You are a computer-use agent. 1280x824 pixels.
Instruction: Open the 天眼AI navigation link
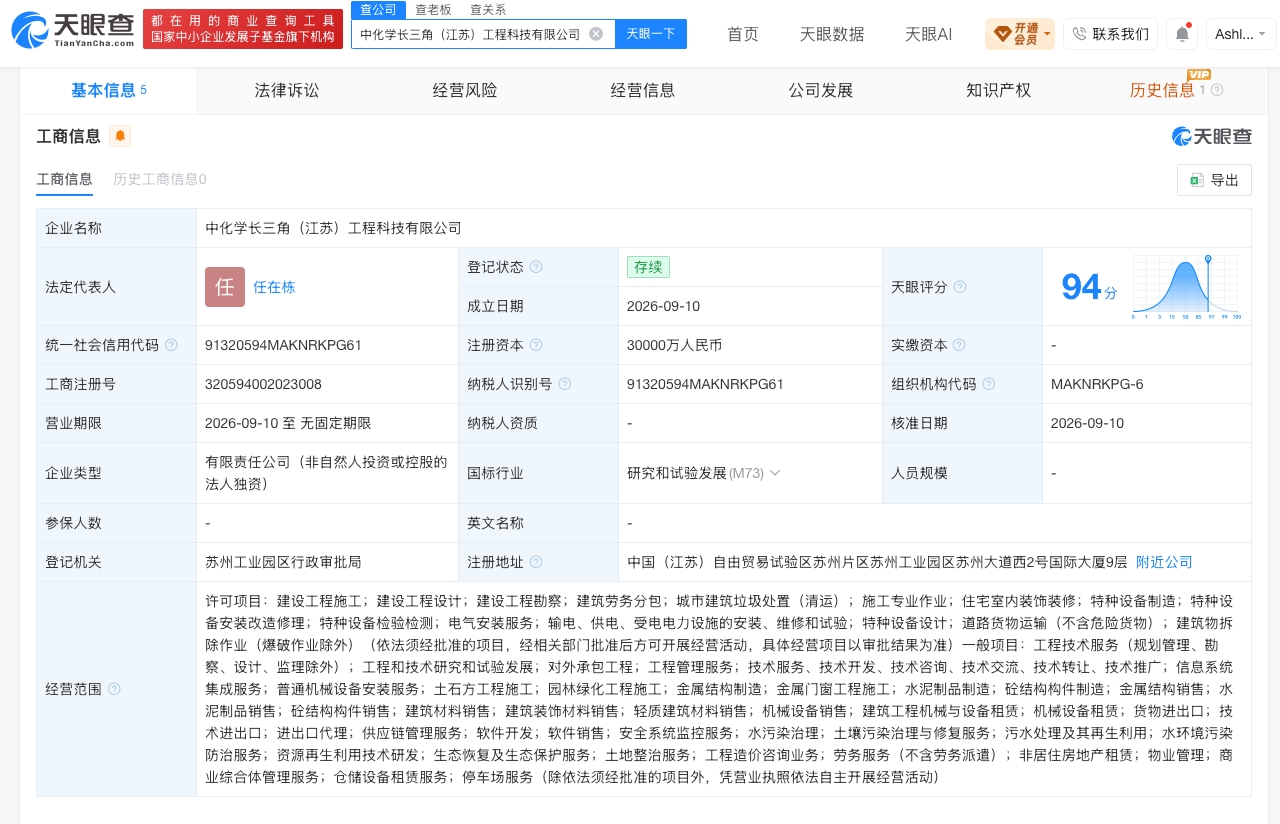[928, 34]
